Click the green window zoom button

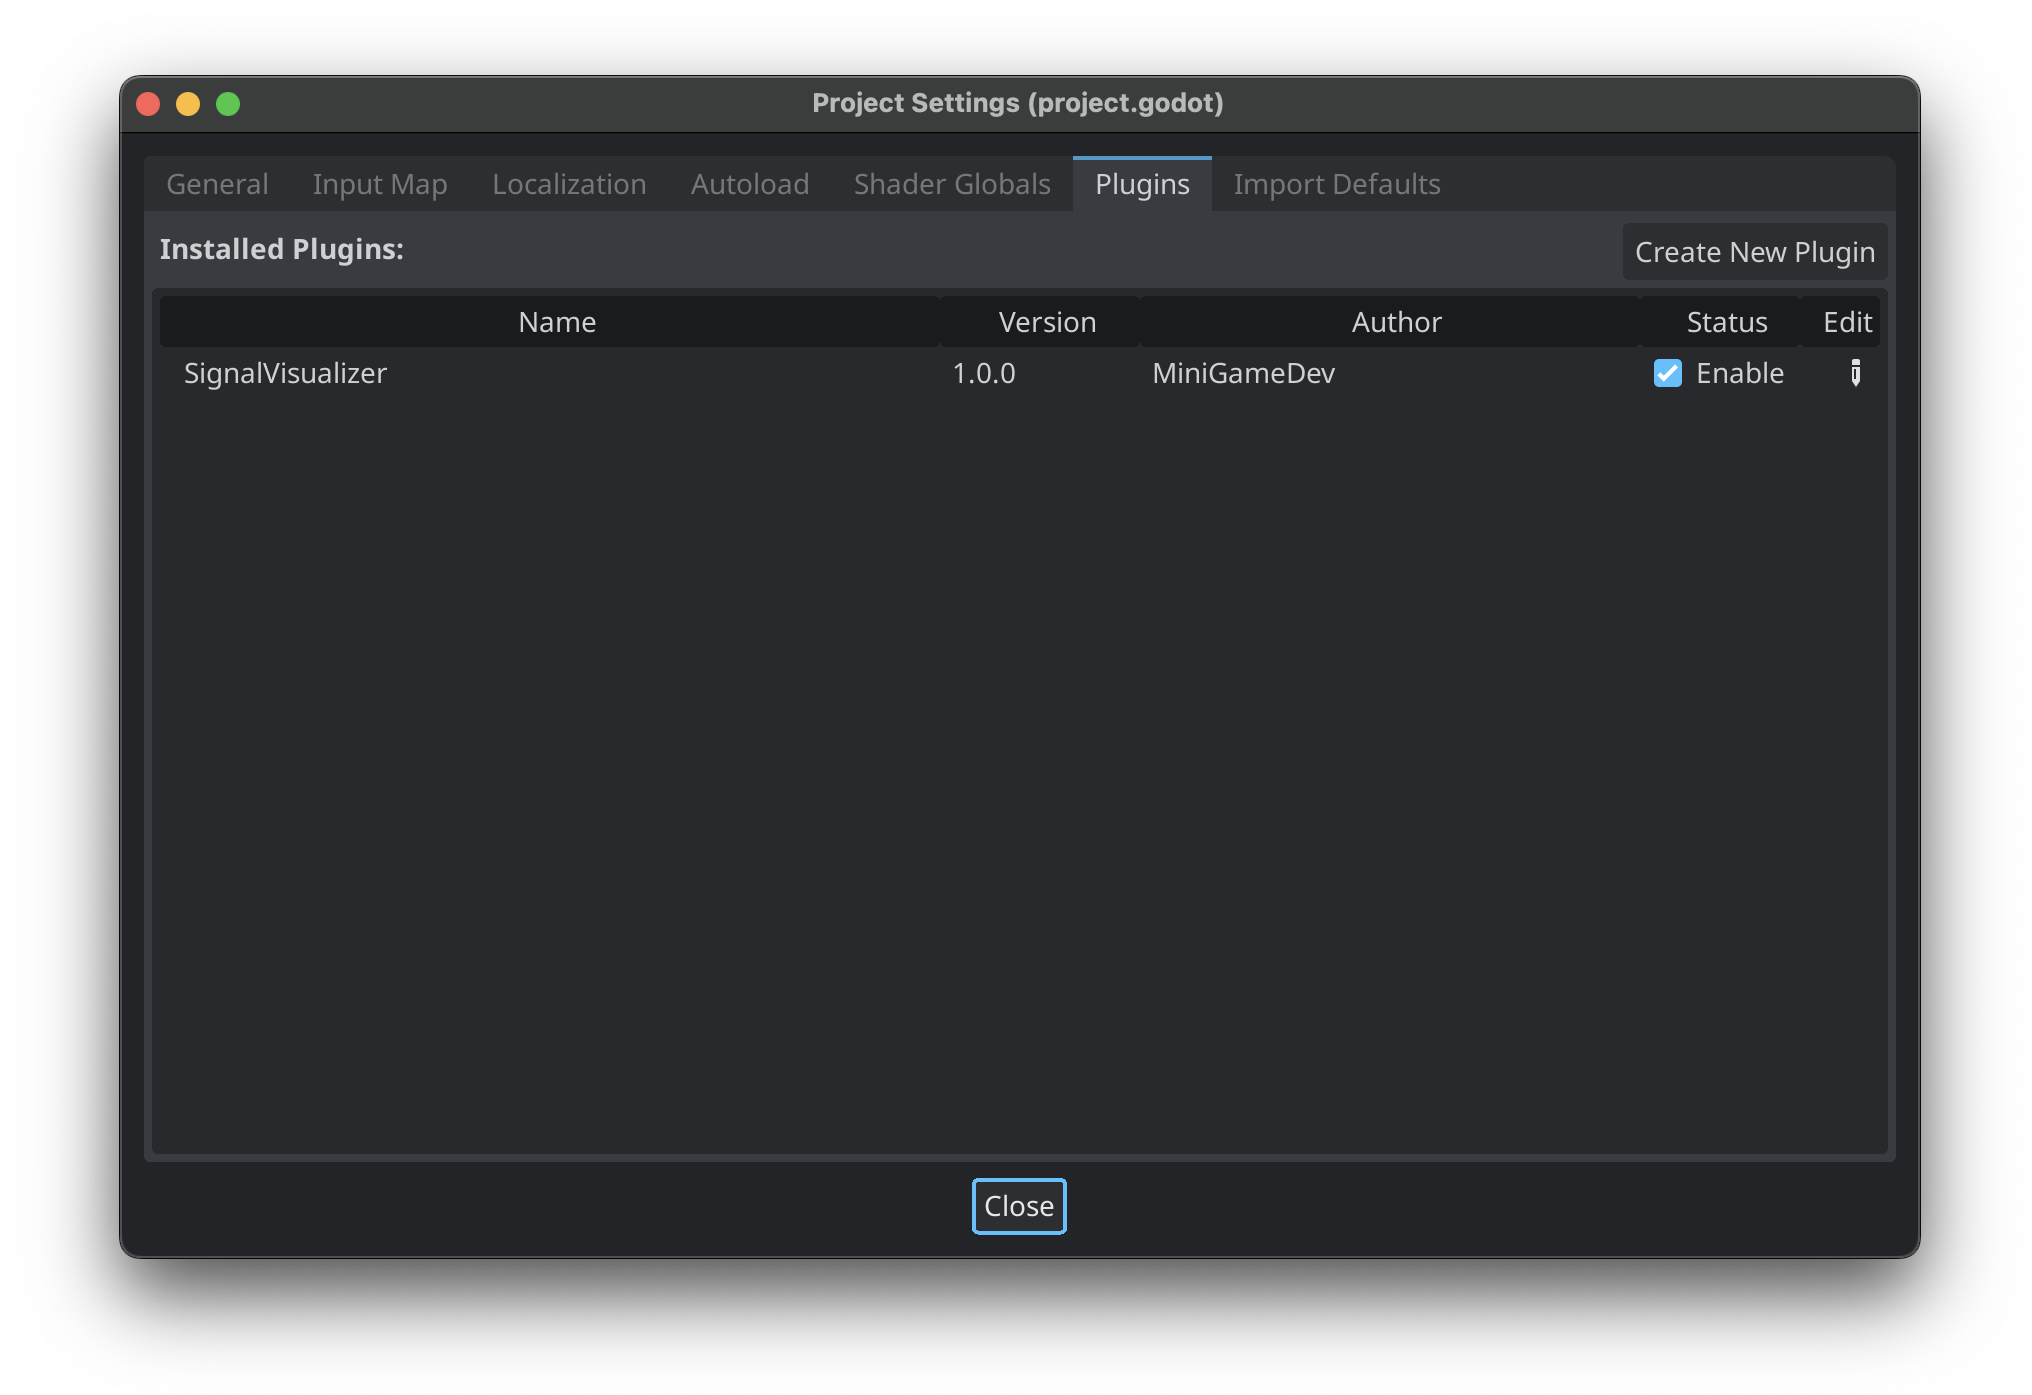pyautogui.click(x=228, y=104)
